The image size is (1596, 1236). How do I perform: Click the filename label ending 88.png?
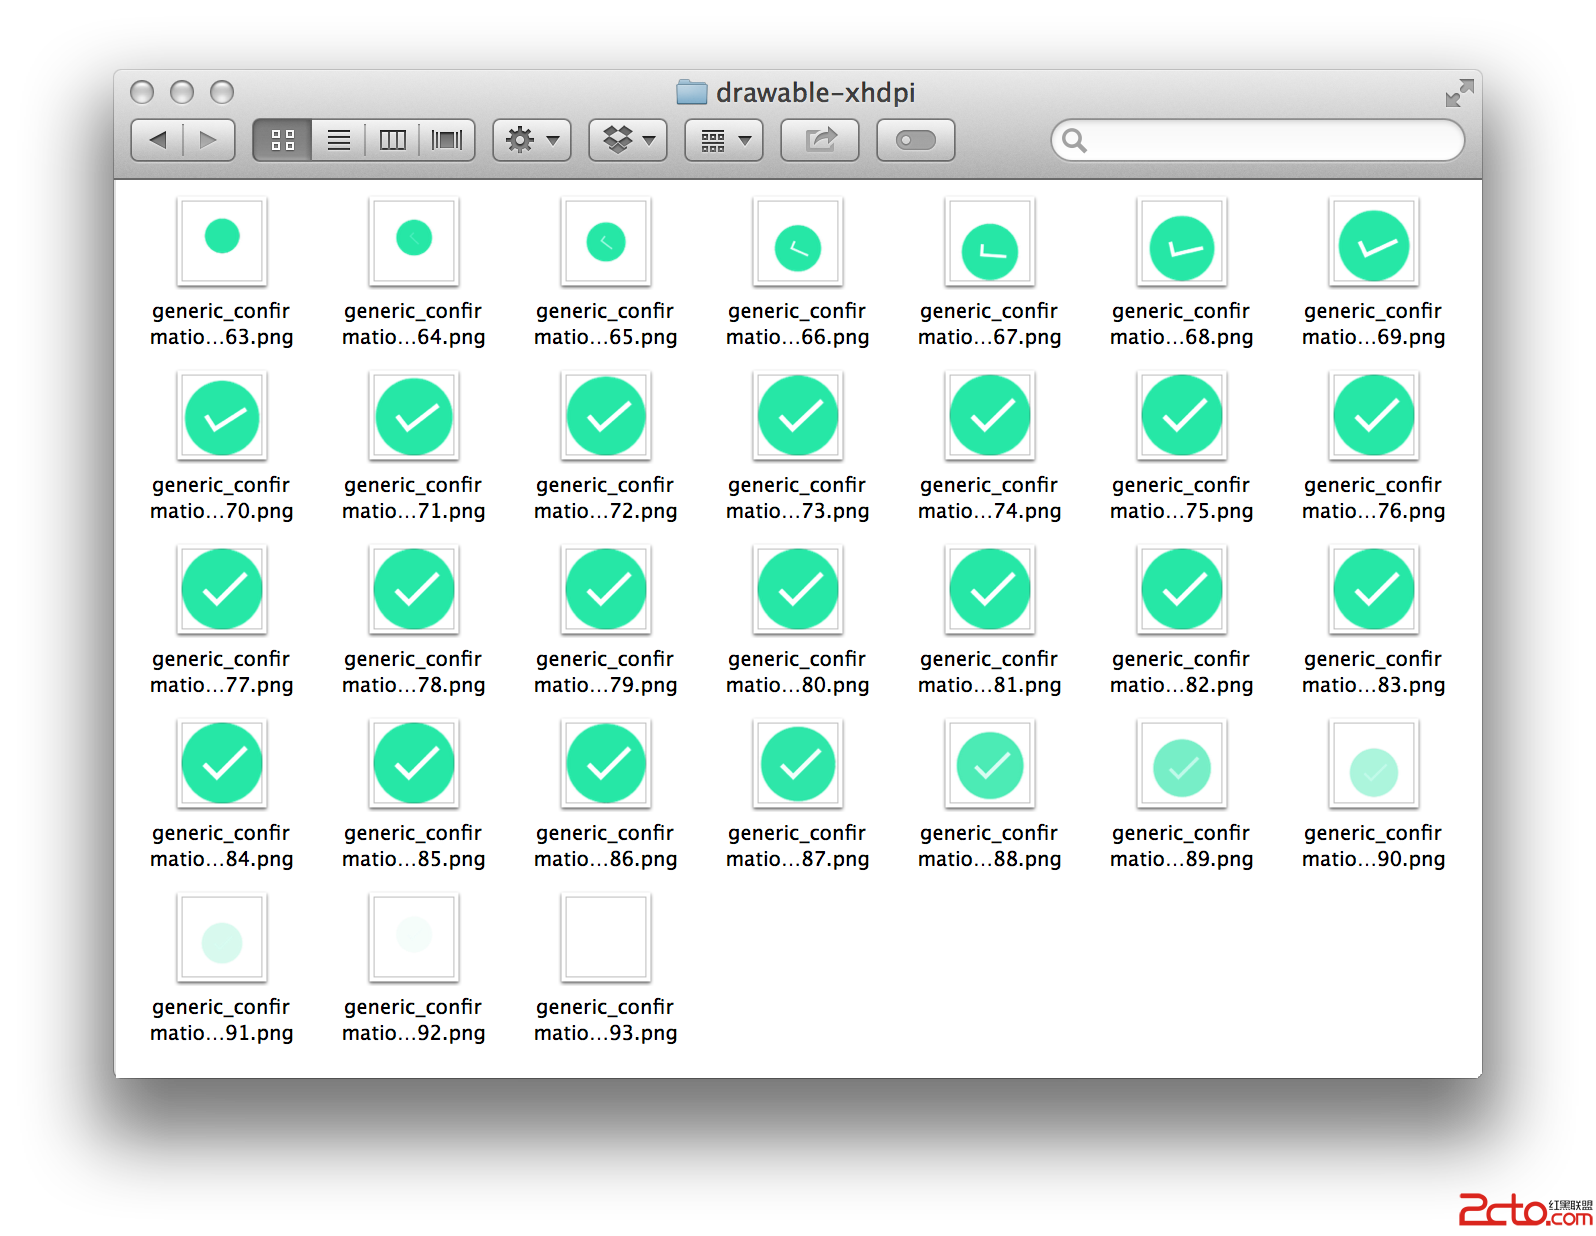point(990,846)
